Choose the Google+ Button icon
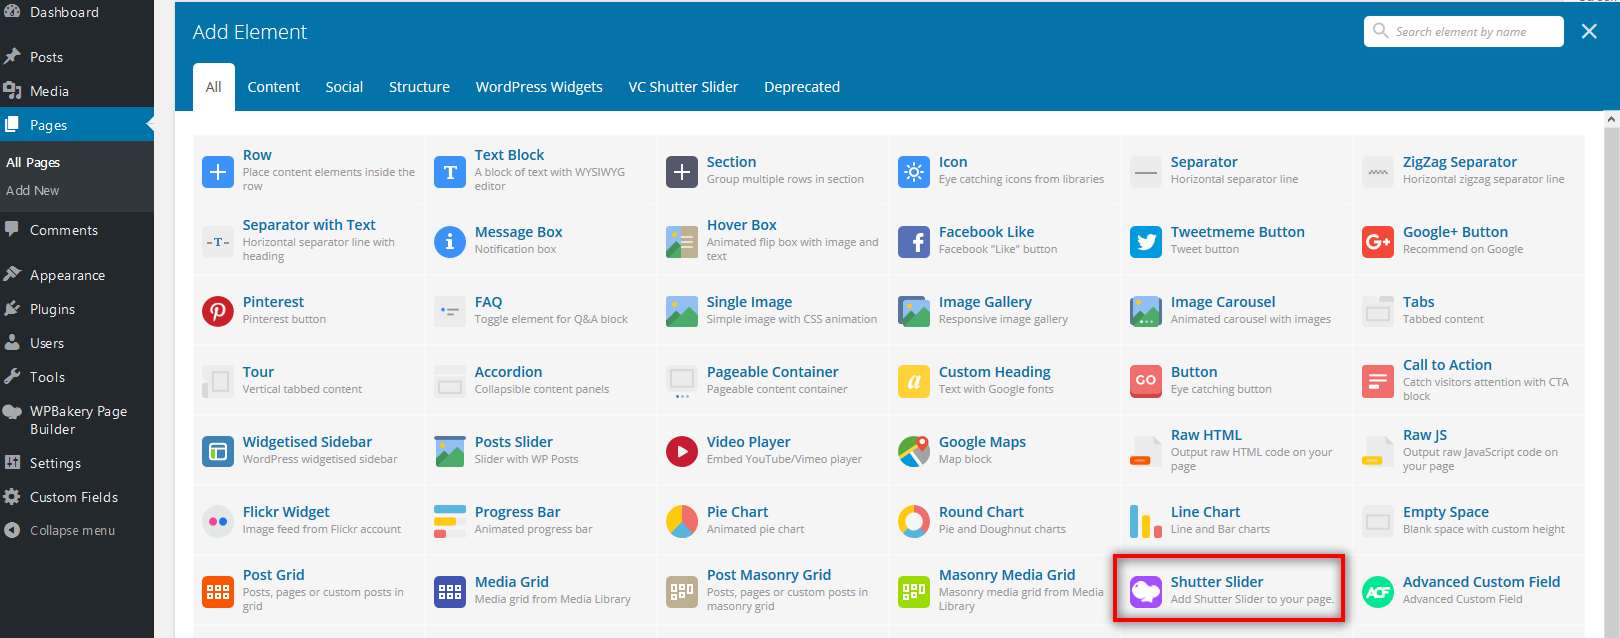Viewport: 1620px width, 638px height. pyautogui.click(x=1378, y=242)
